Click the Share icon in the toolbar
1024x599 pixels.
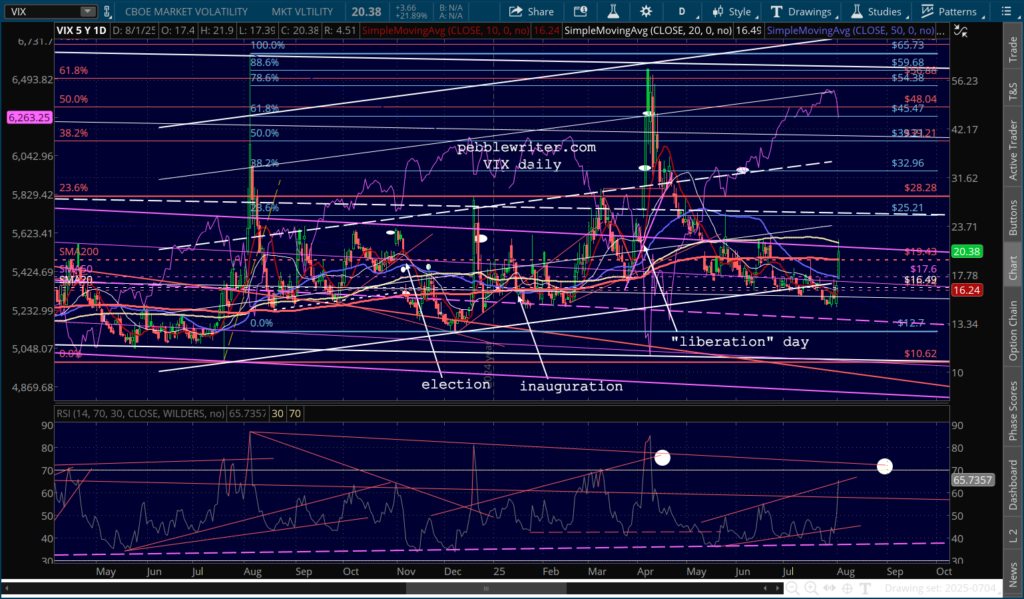[x=531, y=12]
